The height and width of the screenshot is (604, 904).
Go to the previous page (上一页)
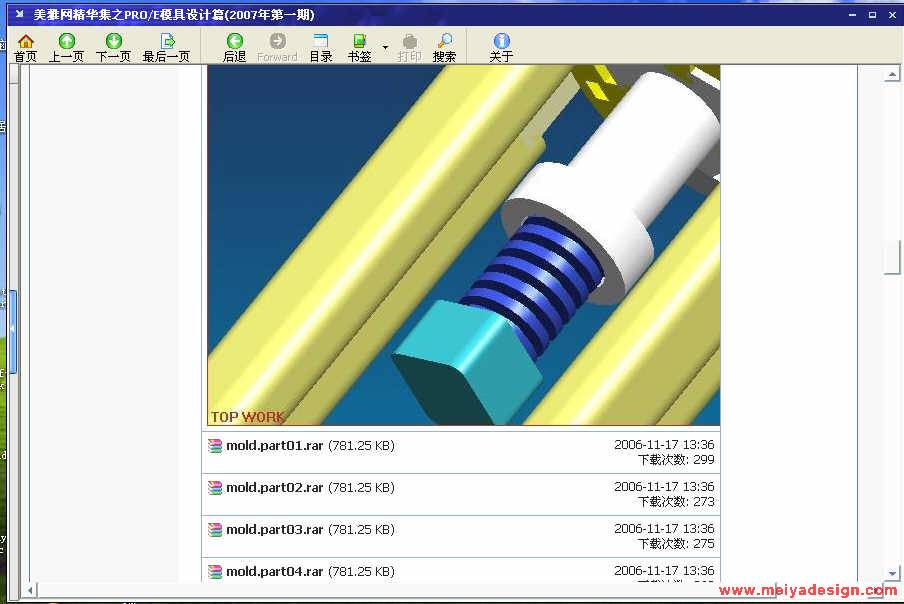point(66,47)
